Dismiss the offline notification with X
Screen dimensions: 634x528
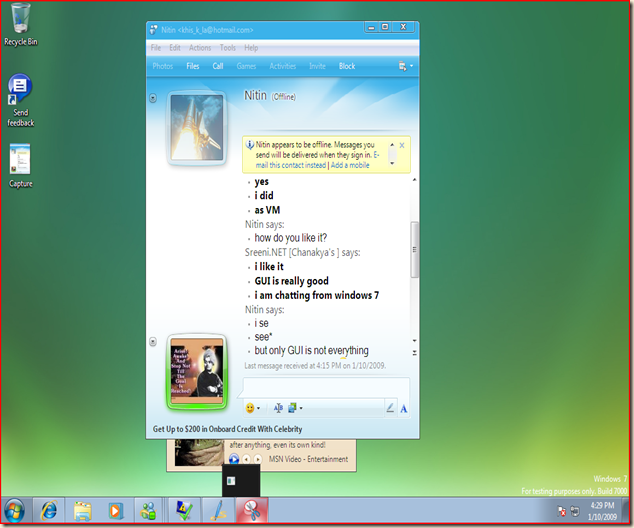(402, 146)
